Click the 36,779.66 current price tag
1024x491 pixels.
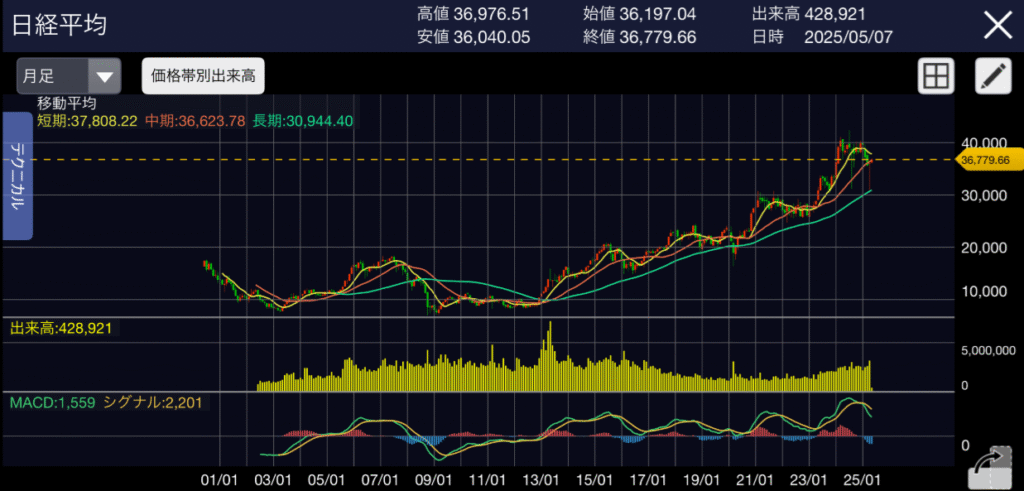click(x=985, y=160)
